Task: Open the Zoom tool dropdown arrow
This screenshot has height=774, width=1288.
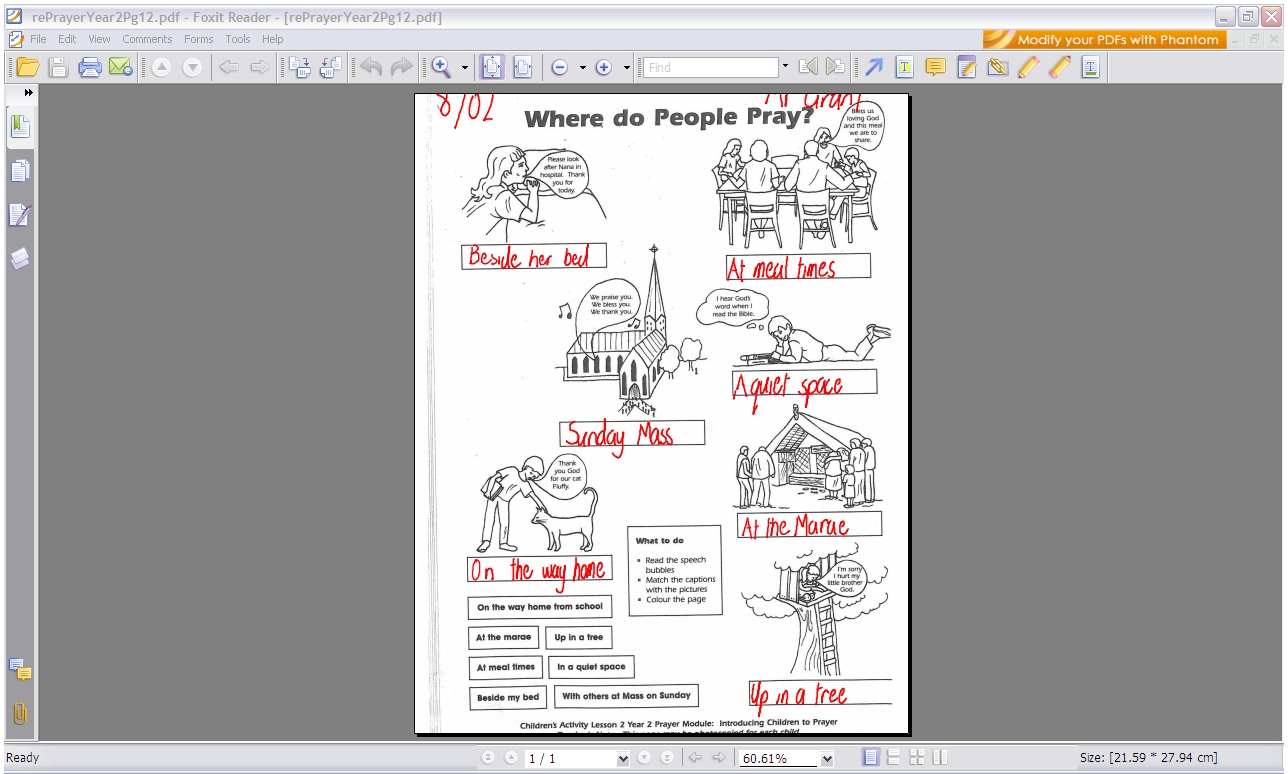Action: point(465,67)
